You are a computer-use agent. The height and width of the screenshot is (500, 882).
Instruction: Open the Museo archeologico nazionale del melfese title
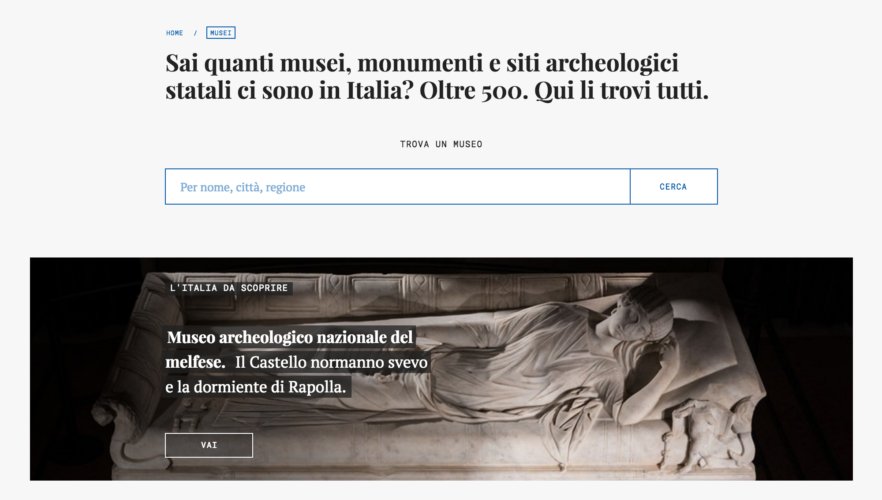coord(290,349)
